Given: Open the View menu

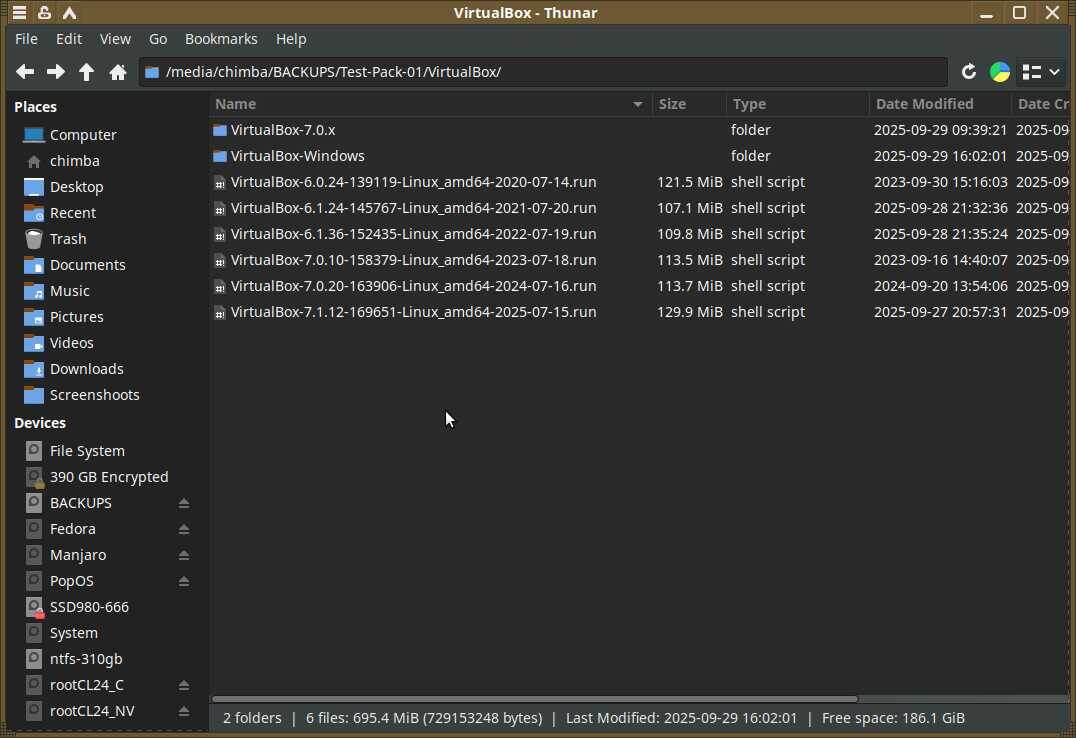Looking at the screenshot, I should (x=115, y=39).
